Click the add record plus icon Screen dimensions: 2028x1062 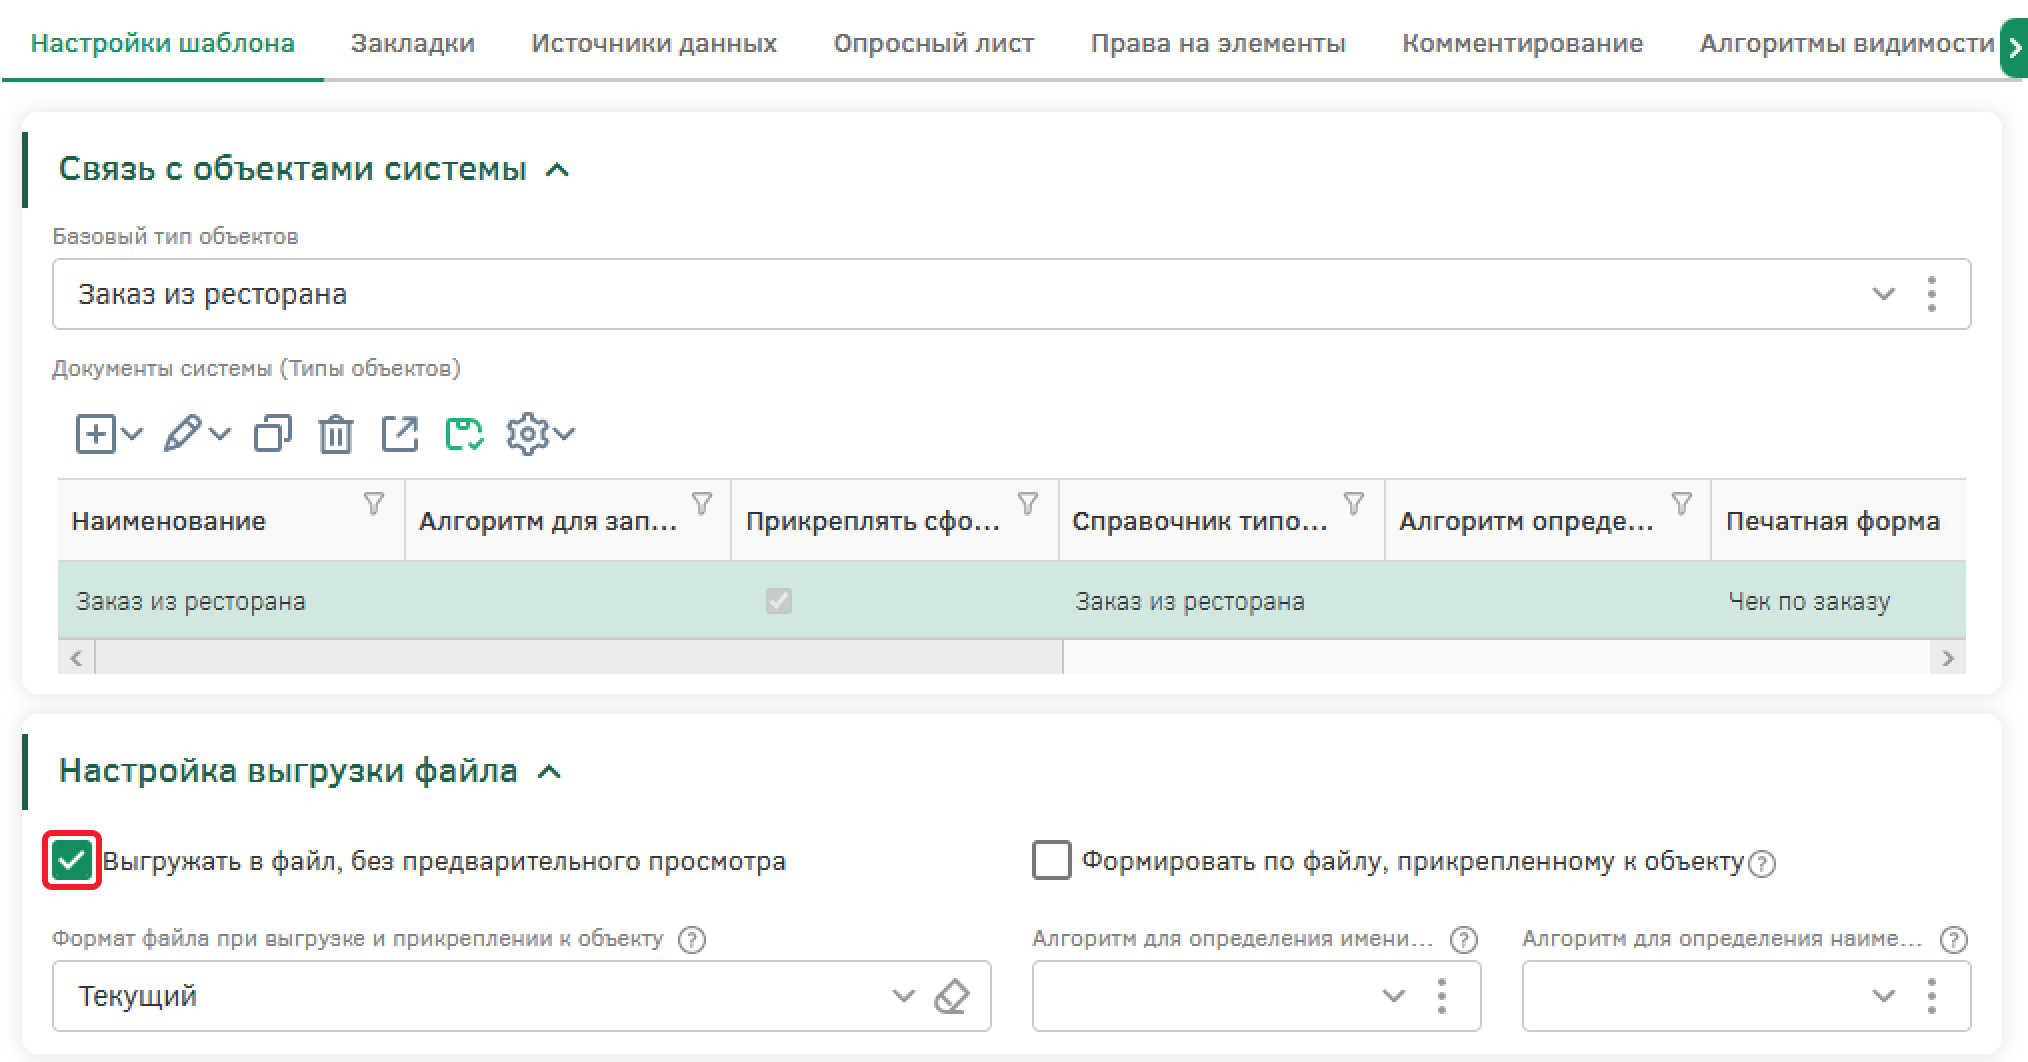(97, 434)
